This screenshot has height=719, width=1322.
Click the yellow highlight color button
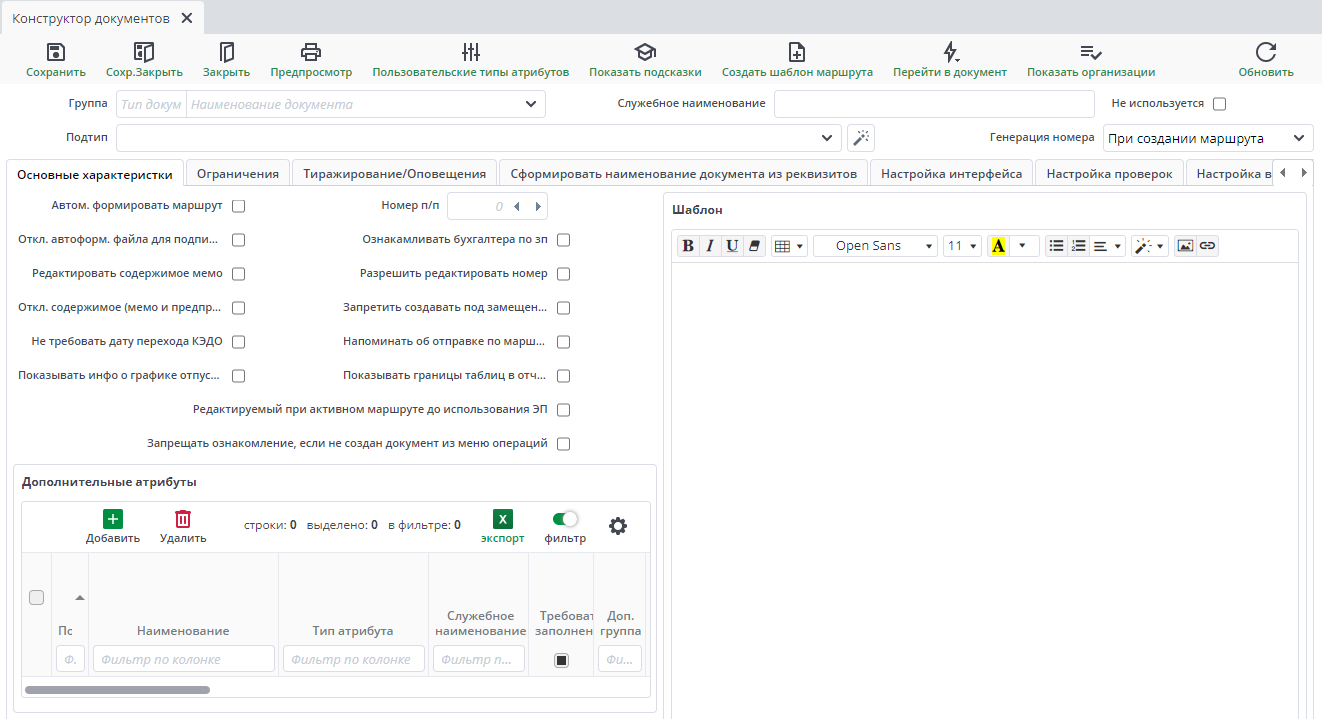click(997, 246)
